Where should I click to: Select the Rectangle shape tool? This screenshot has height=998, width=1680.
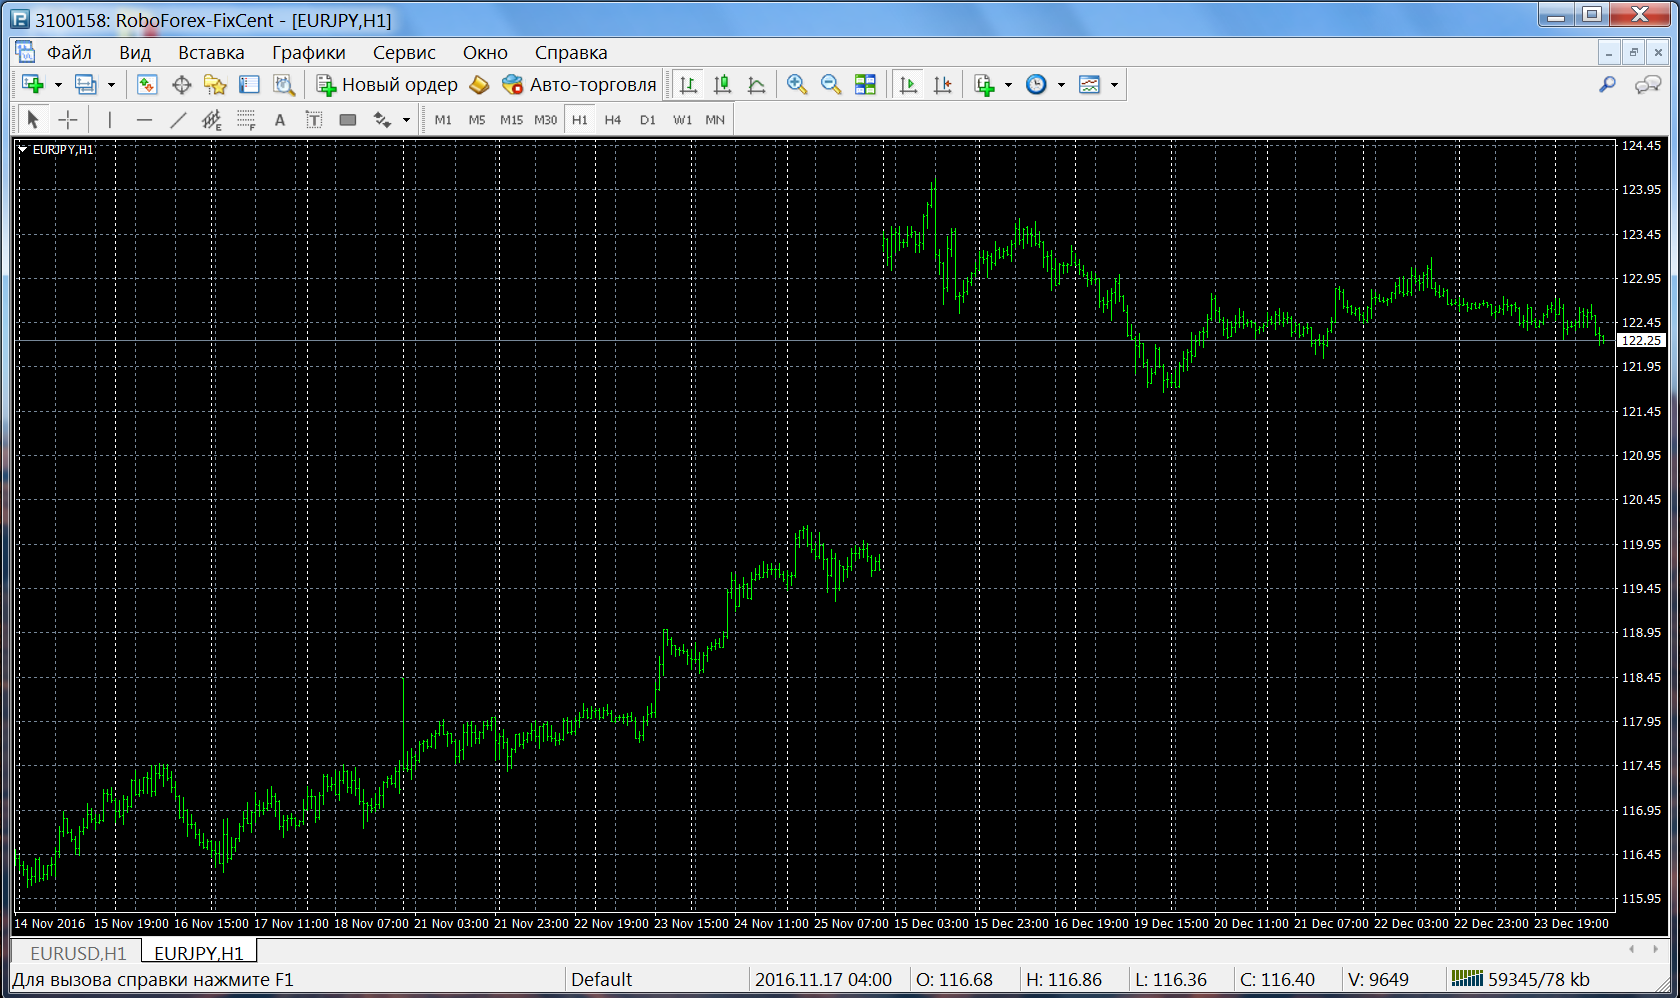point(348,120)
